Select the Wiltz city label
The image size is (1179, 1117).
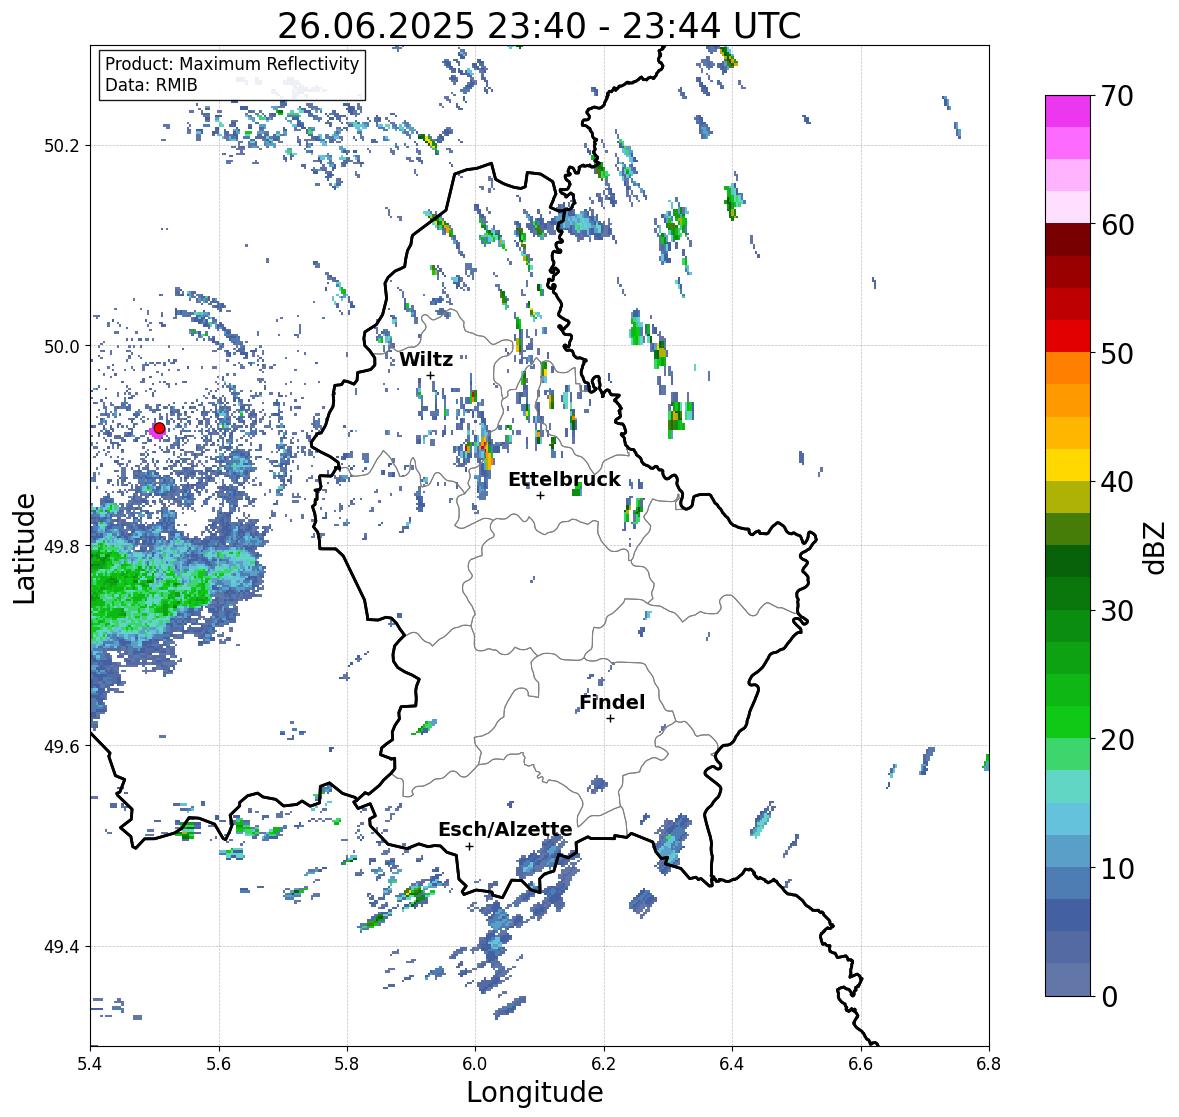(426, 359)
